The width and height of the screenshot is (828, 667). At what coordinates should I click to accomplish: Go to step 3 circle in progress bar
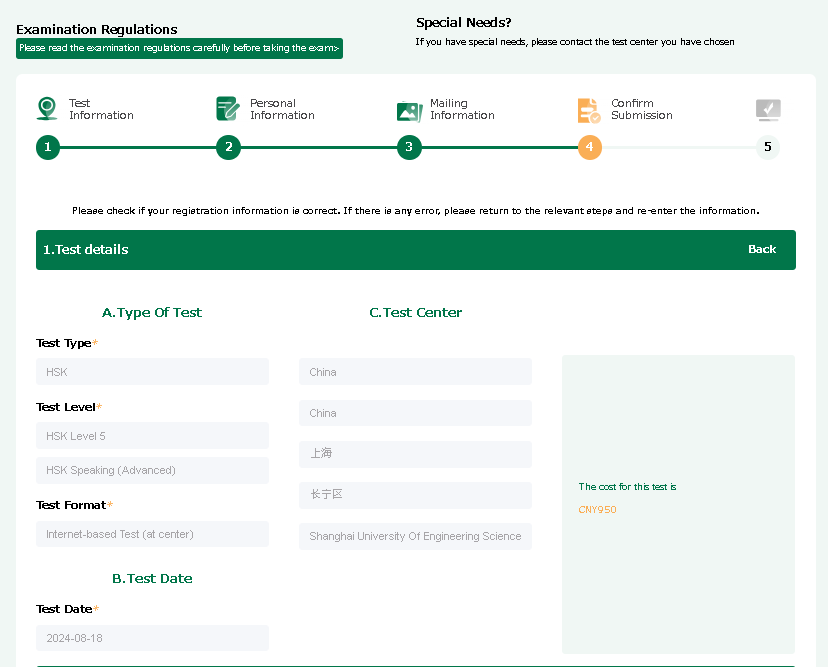[x=409, y=147]
